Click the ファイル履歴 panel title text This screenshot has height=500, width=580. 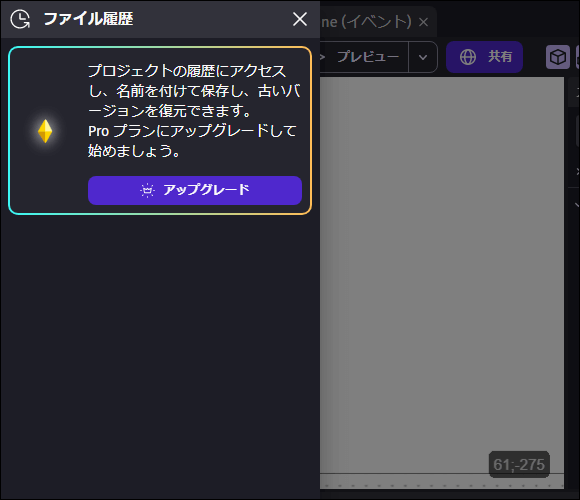tap(88, 19)
